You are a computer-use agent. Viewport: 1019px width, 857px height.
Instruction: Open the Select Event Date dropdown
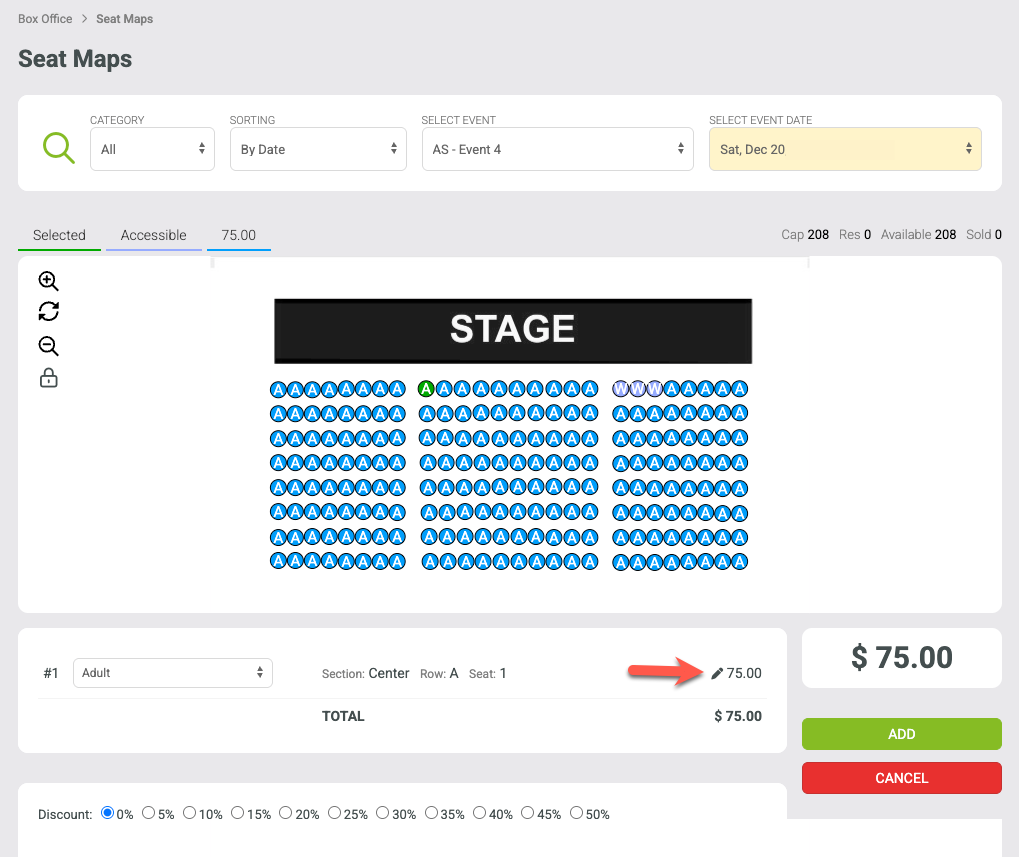coord(845,149)
